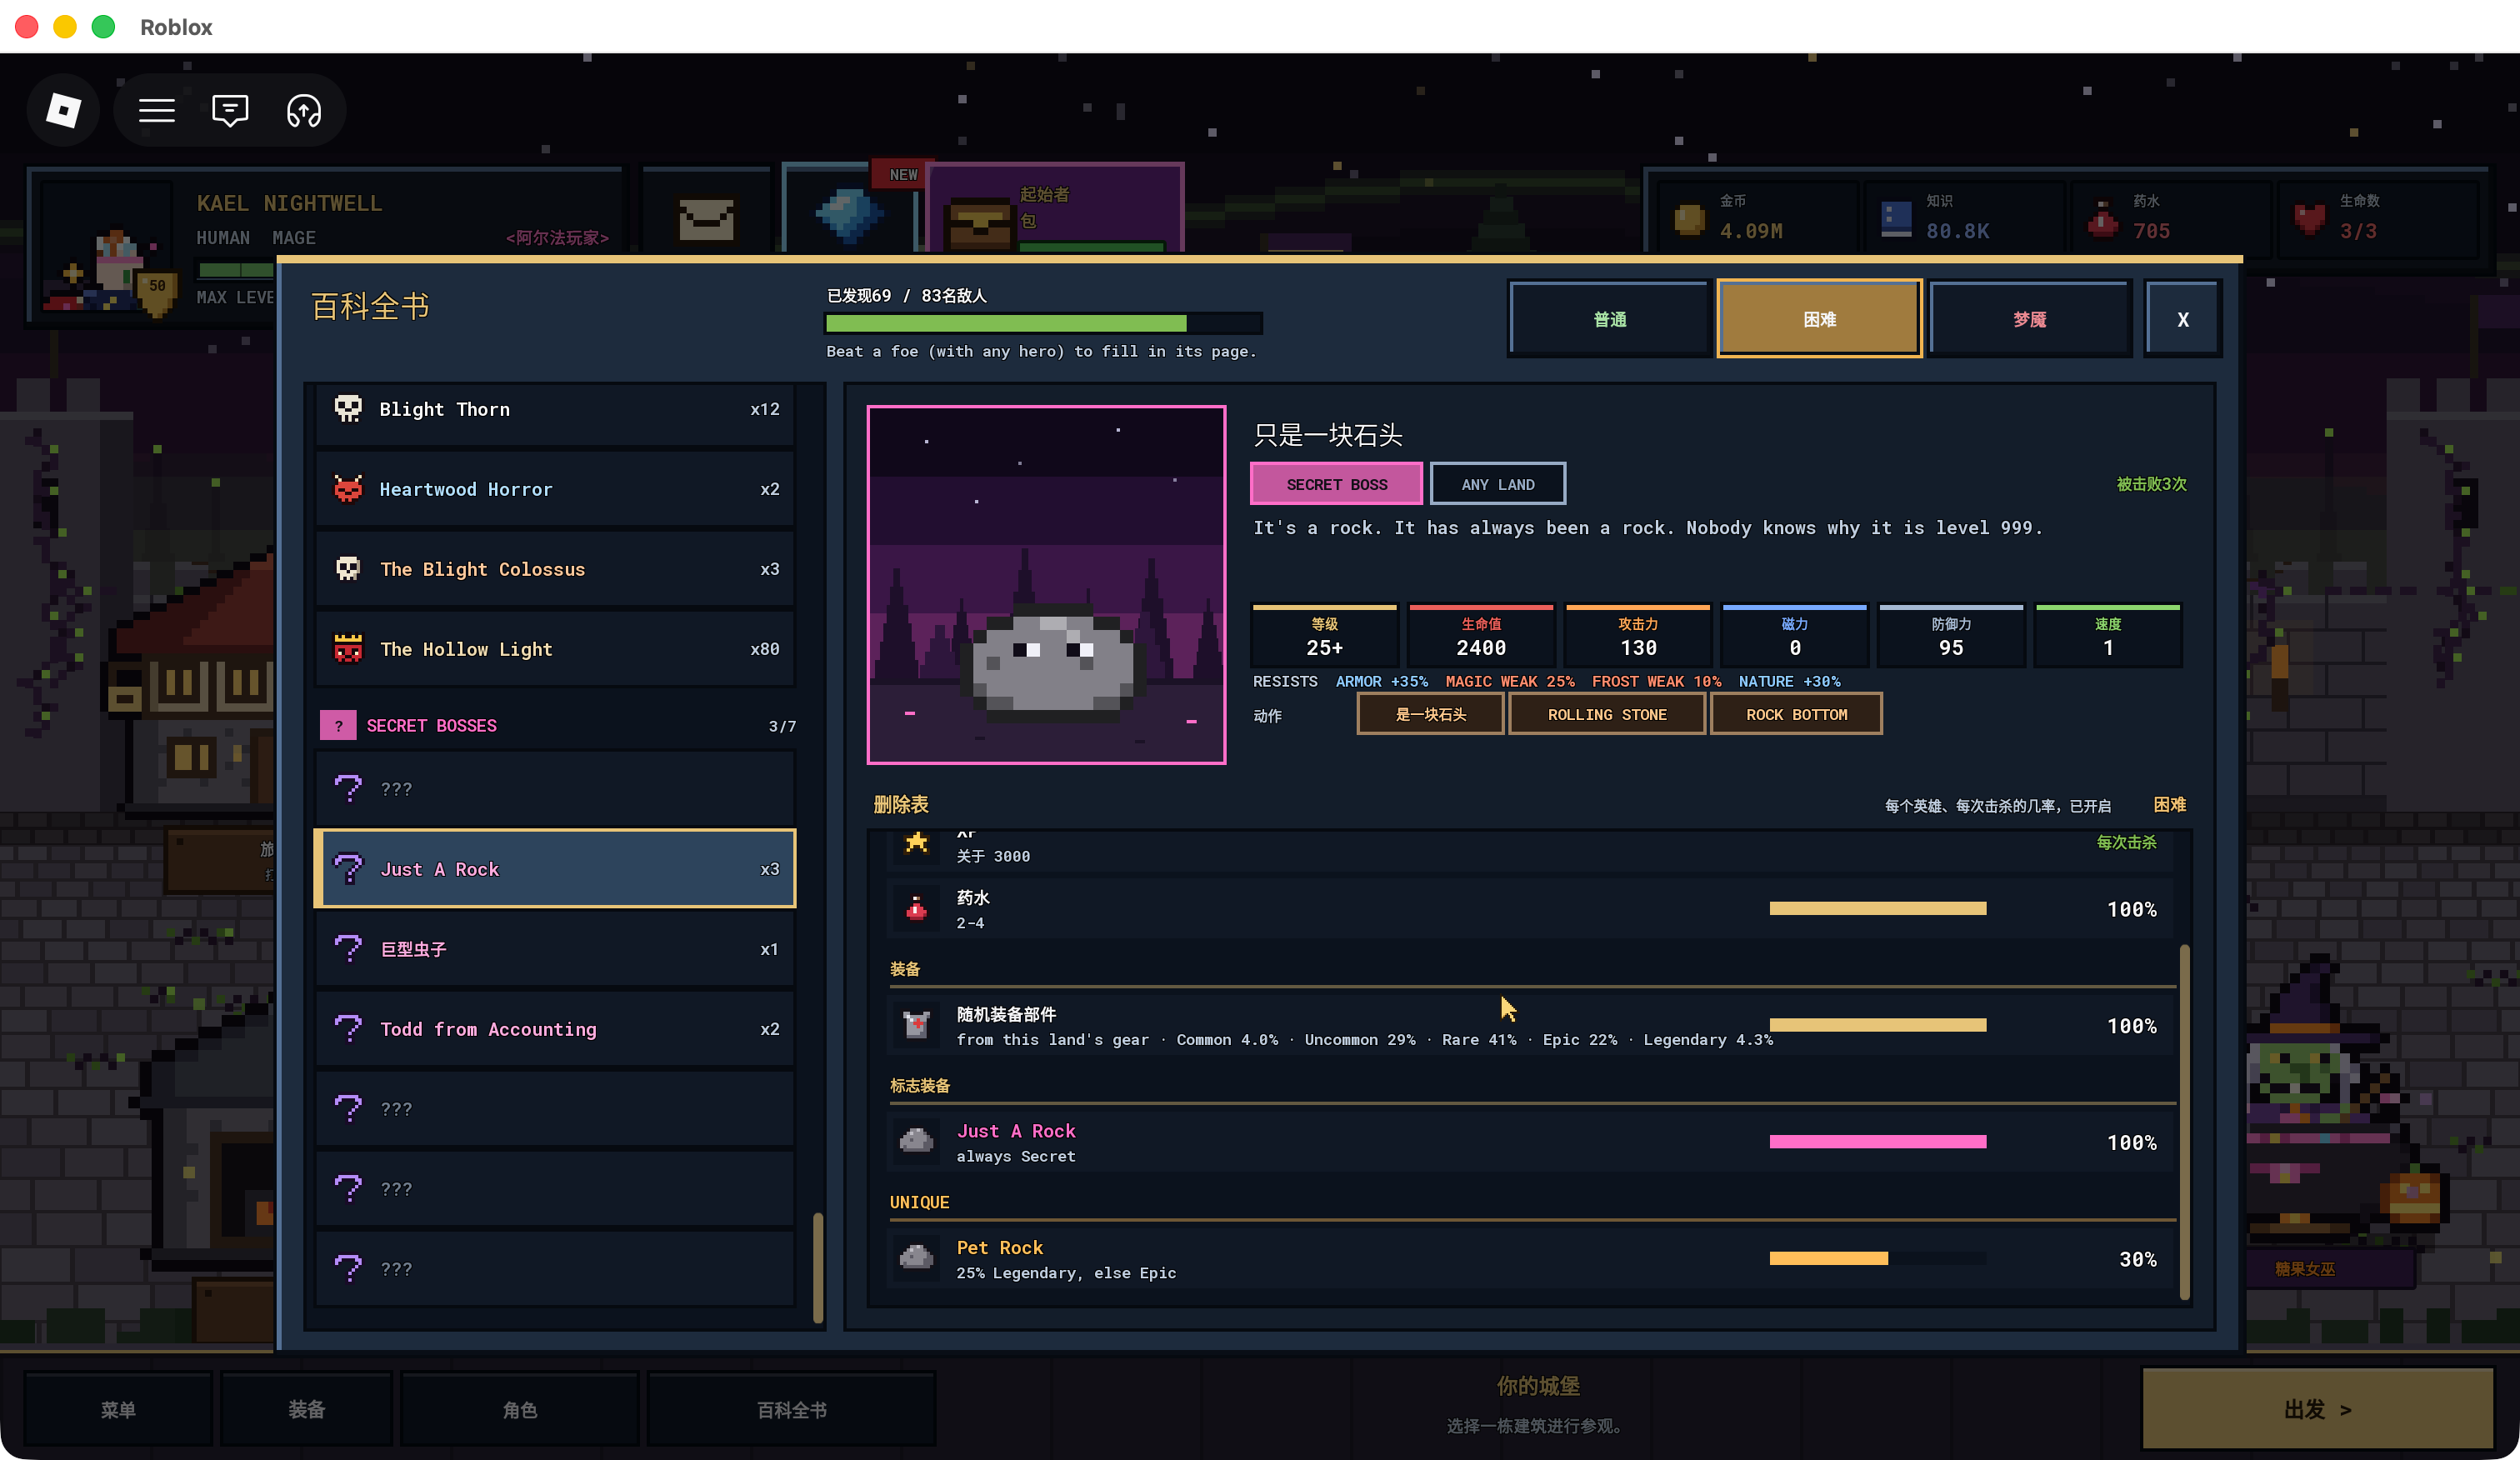Open the Roblox logo menu
This screenshot has width=2520, height=1460.
(63, 110)
